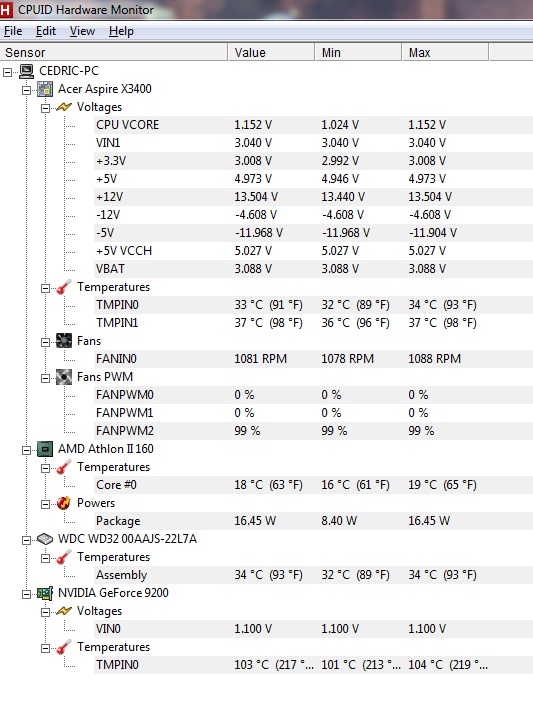Click the AMD Athlon II 160 processor icon
Image resolution: width=533 pixels, height=701 pixels.
[x=45, y=449]
